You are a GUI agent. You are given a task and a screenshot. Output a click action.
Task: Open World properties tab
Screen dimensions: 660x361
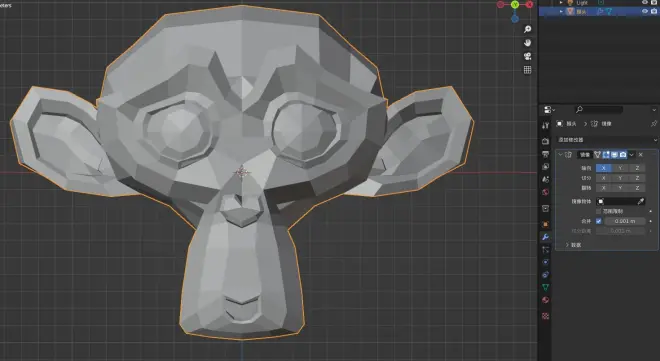[546, 192]
